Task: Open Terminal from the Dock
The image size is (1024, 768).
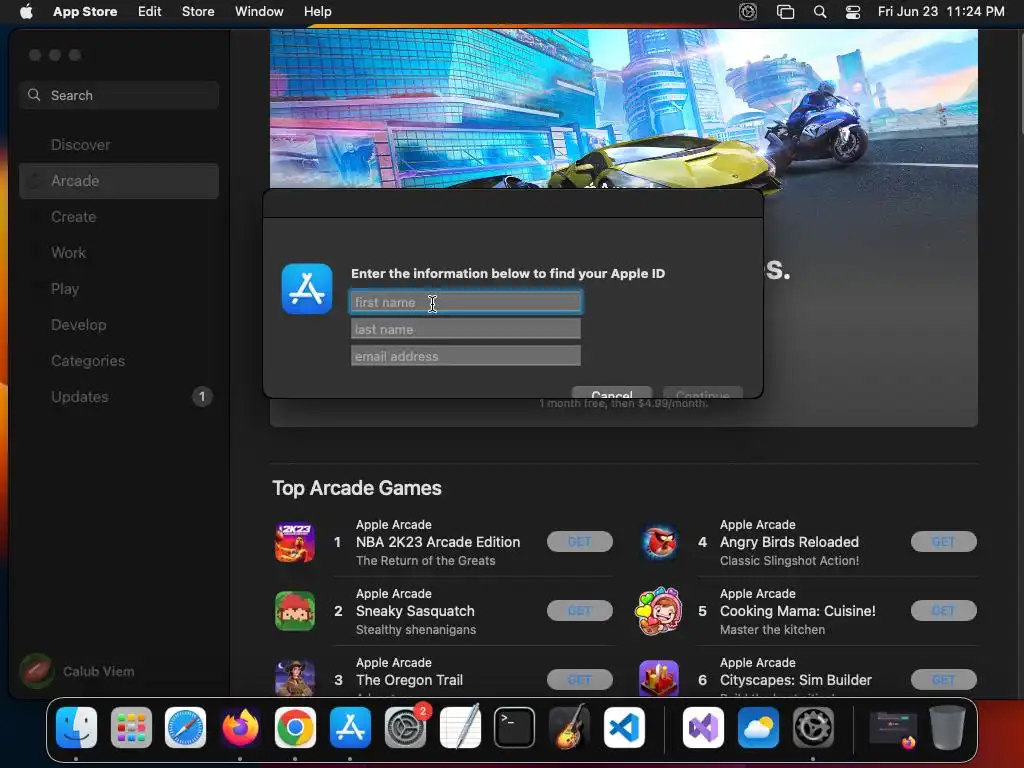Action: pyautogui.click(x=515, y=727)
